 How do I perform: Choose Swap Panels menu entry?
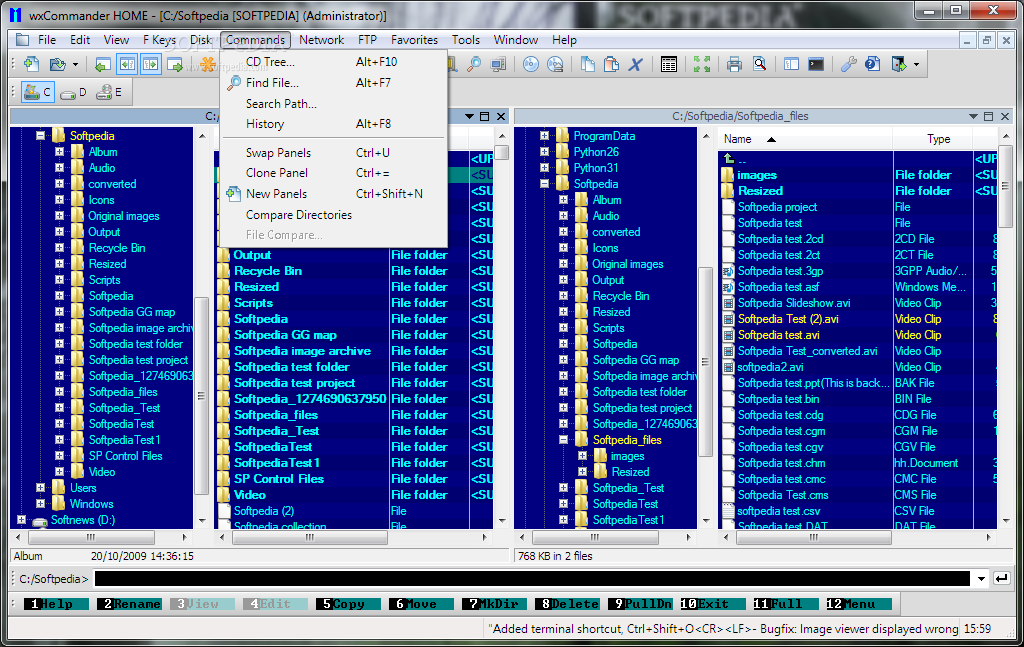tap(334, 153)
